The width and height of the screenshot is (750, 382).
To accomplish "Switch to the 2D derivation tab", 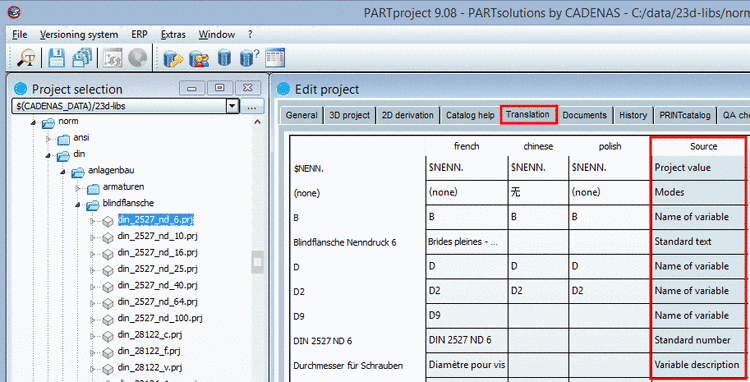I will (408, 115).
